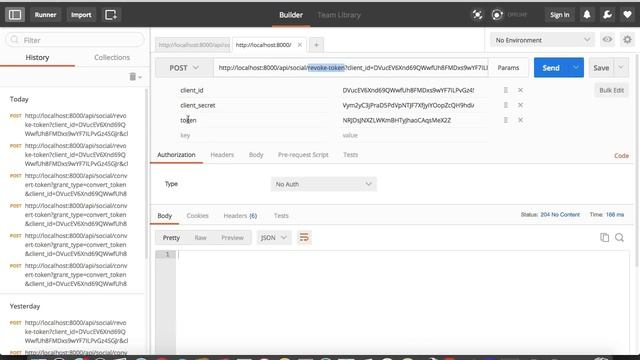Select the Collections sidebar tab
Viewport: 640px width, 360px height.
pyautogui.click(x=112, y=58)
